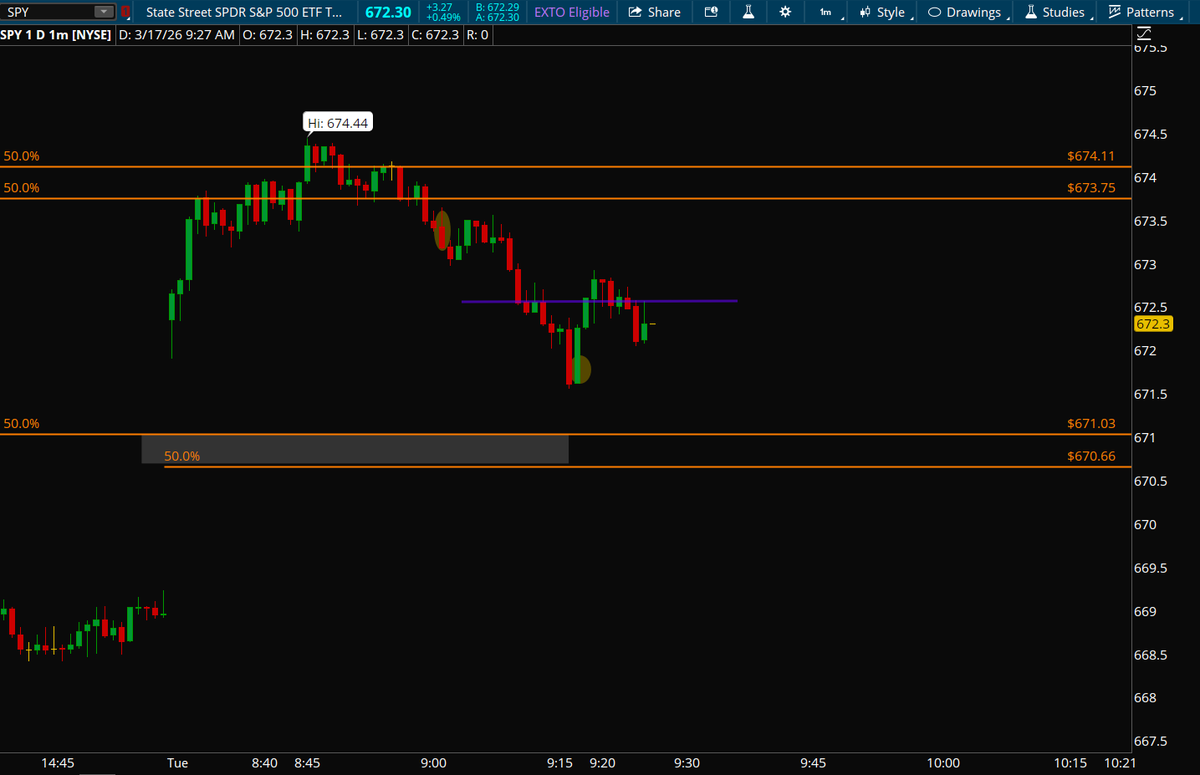
Task: Click the H: 672.3 high value
Action: [x=323, y=35]
